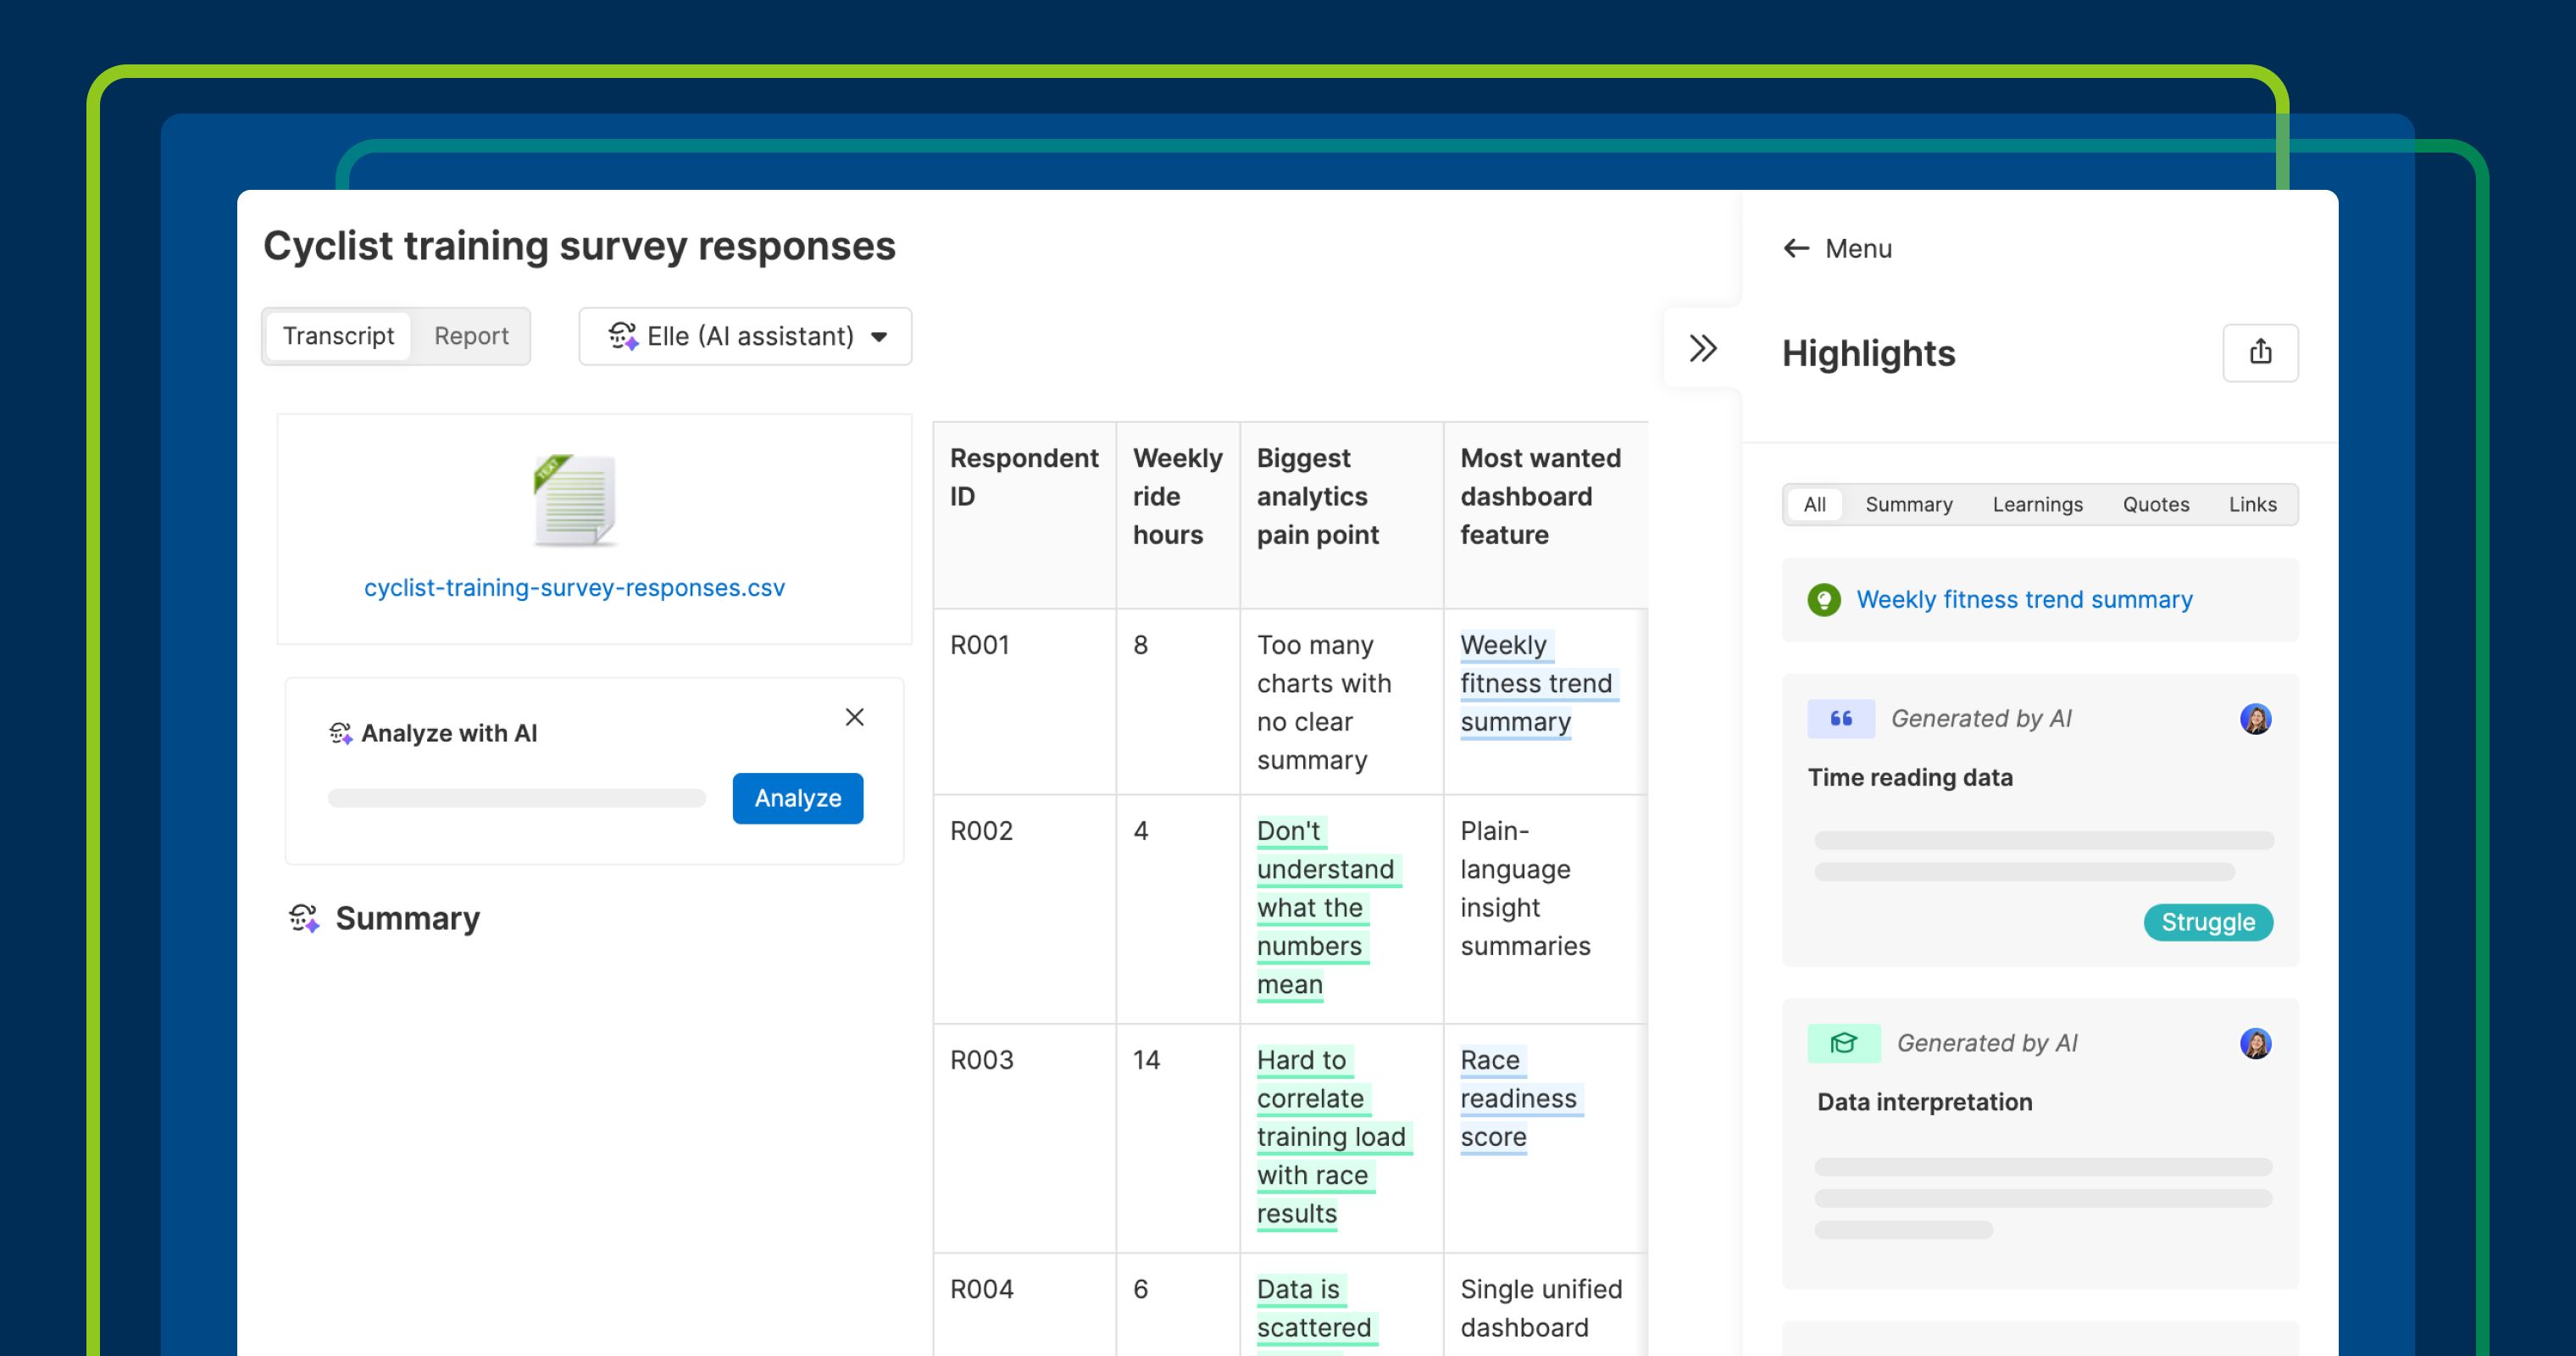
Task: Collapse the Highlights panel with the double-chevron icon
Action: pos(1702,348)
